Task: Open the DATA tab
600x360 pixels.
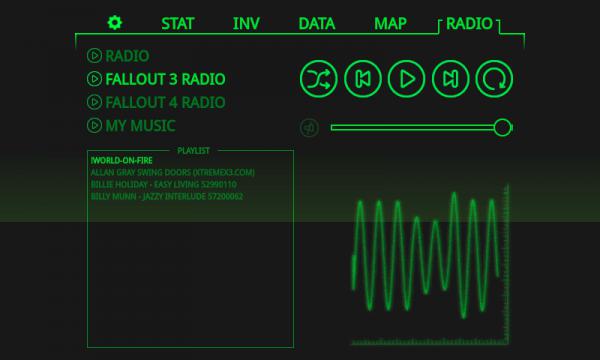Action: coord(316,24)
